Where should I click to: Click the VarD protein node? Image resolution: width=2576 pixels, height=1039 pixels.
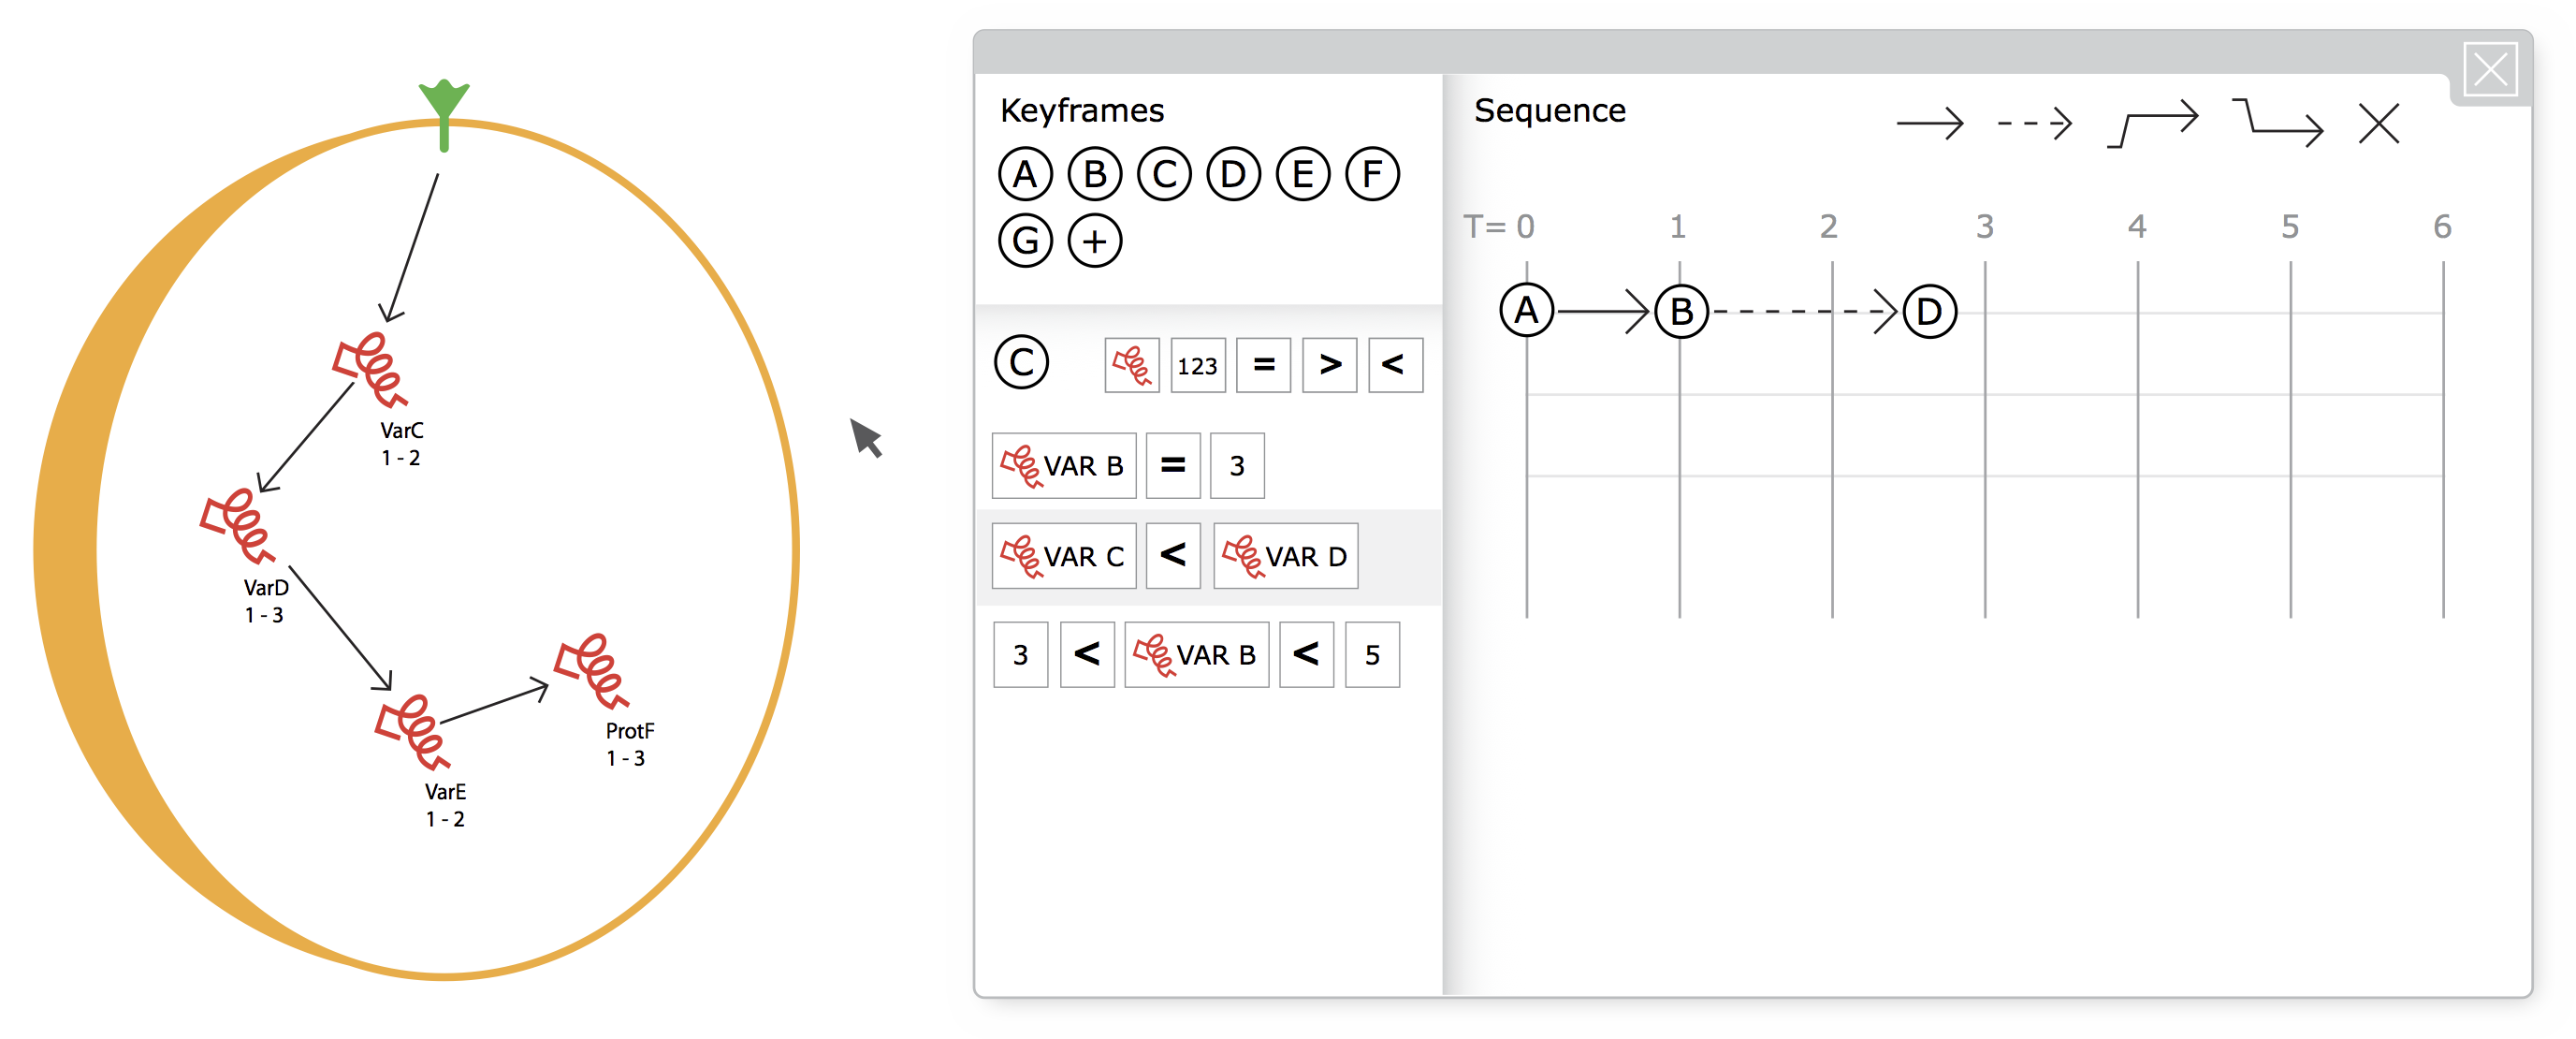tap(237, 526)
